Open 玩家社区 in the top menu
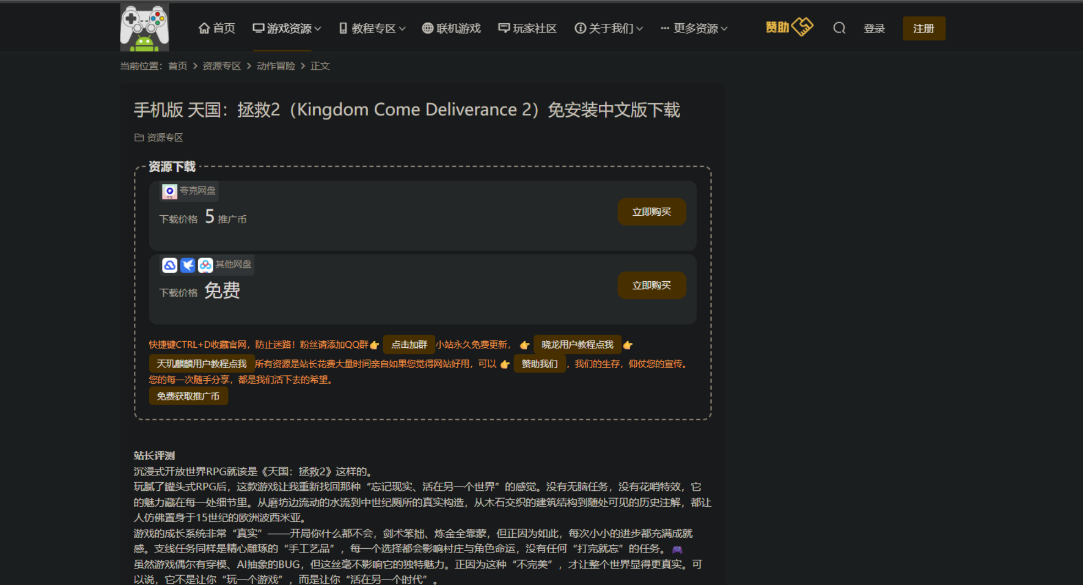This screenshot has width=1083, height=585. (x=527, y=28)
